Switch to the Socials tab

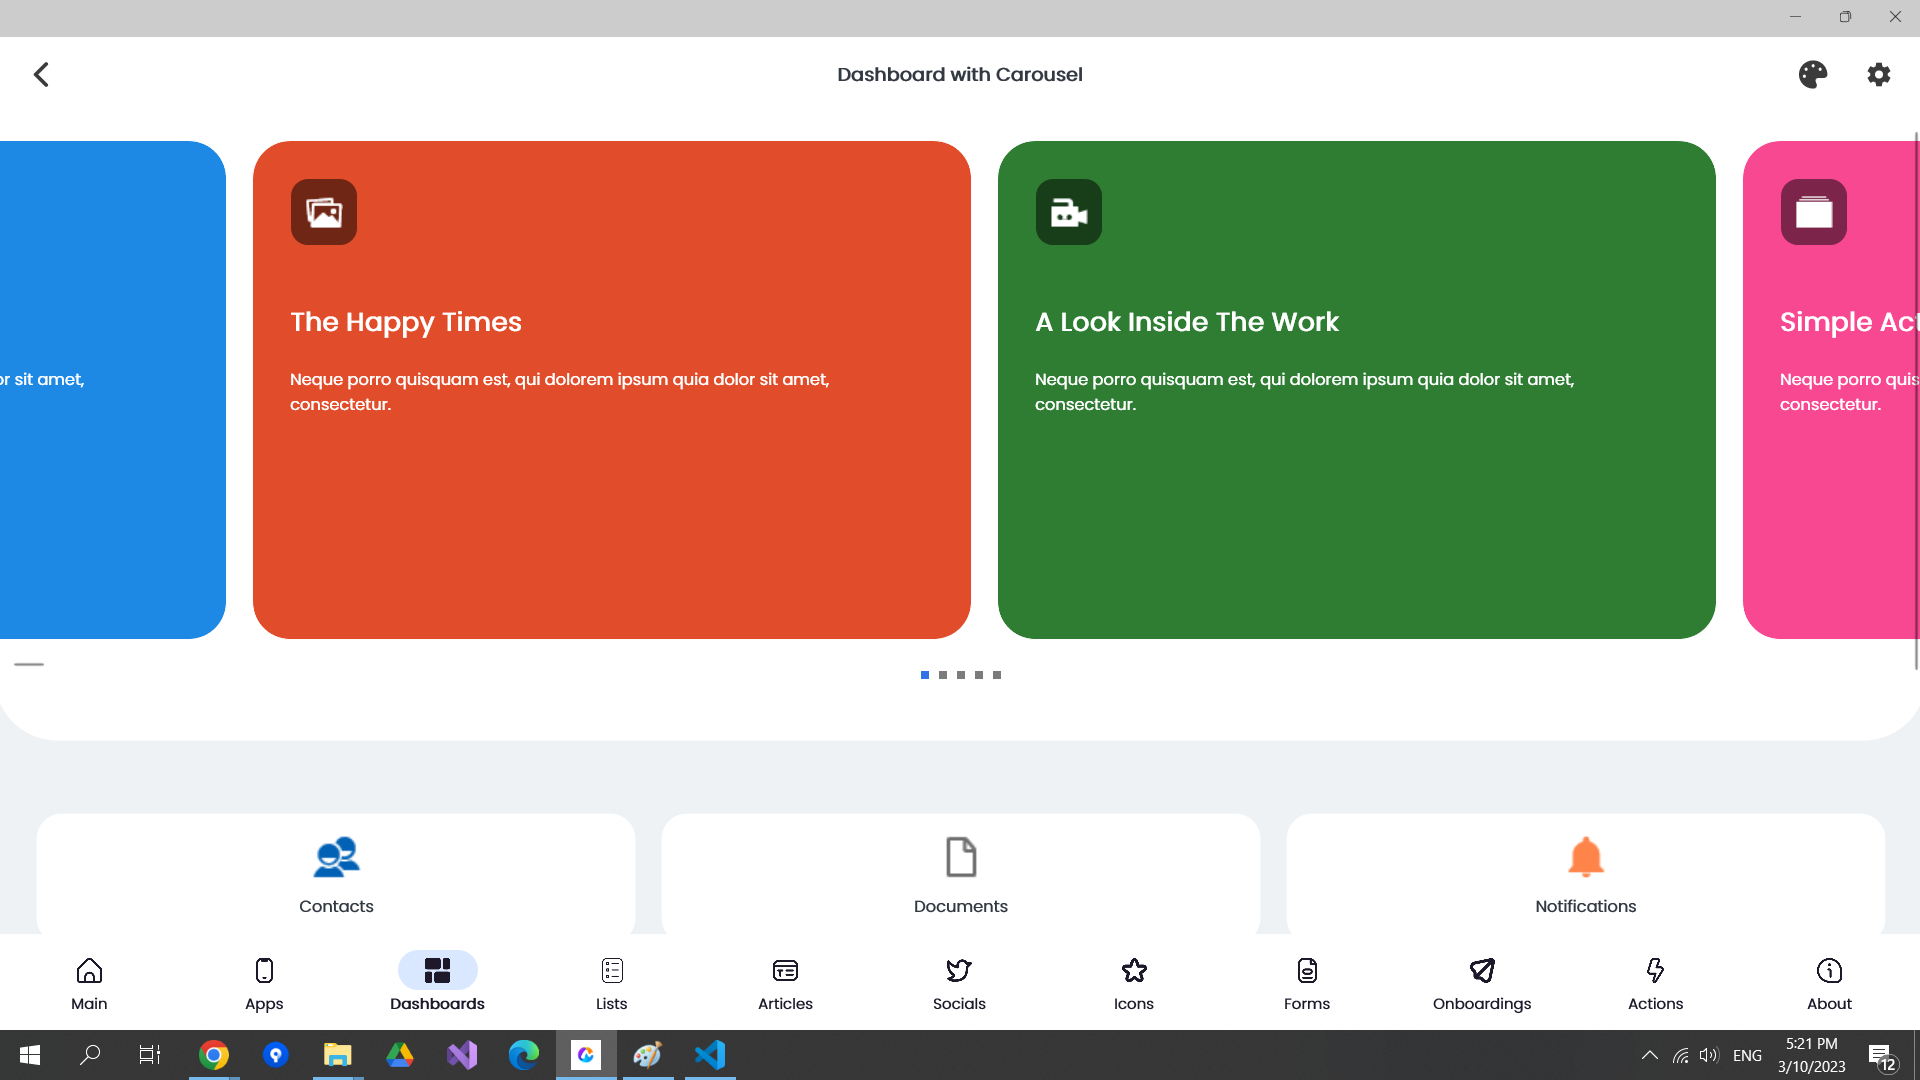point(959,983)
